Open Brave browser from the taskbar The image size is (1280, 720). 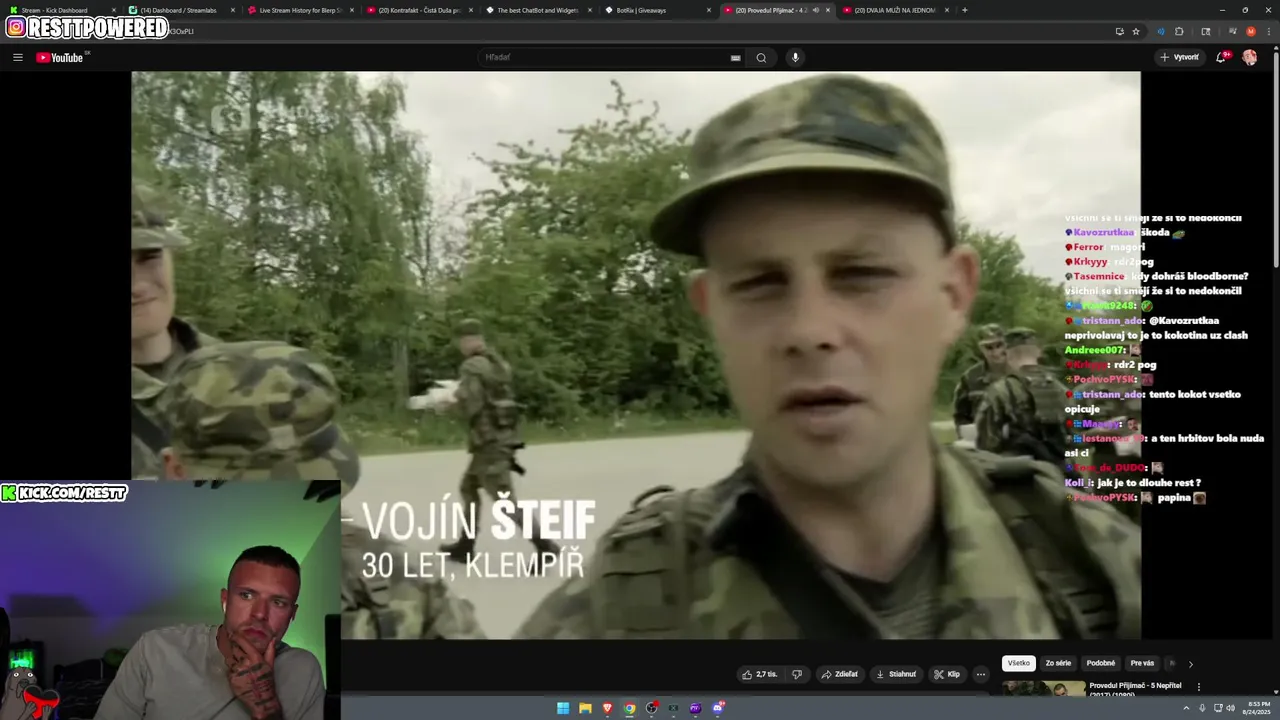607,708
